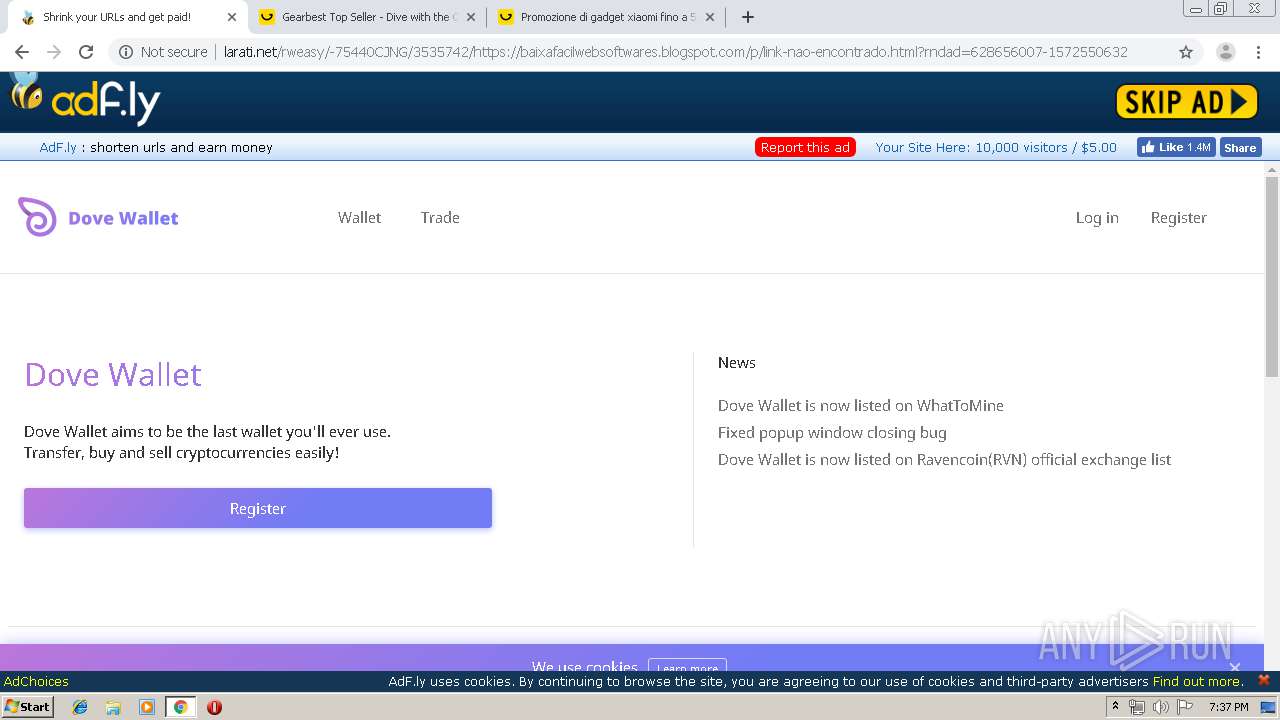Click the Chrome taskbar icon
Screen dimensions: 1280x720
point(181,707)
